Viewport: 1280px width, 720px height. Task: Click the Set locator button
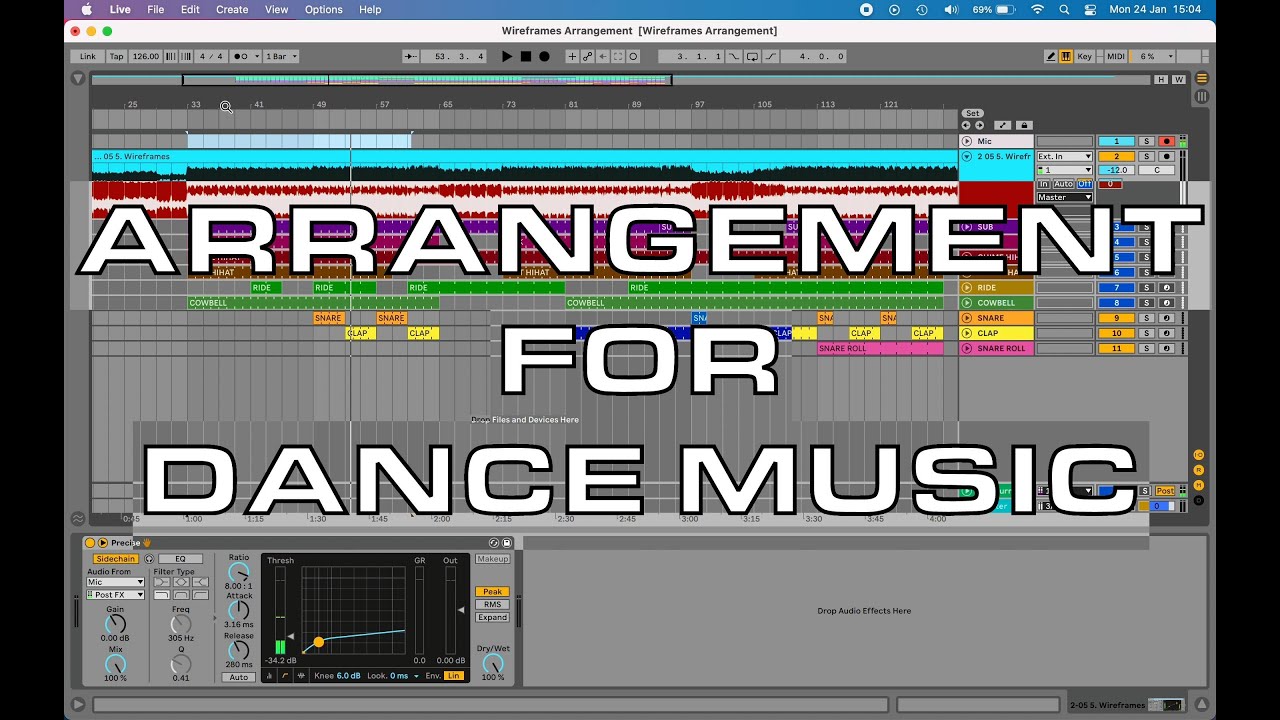coord(972,113)
